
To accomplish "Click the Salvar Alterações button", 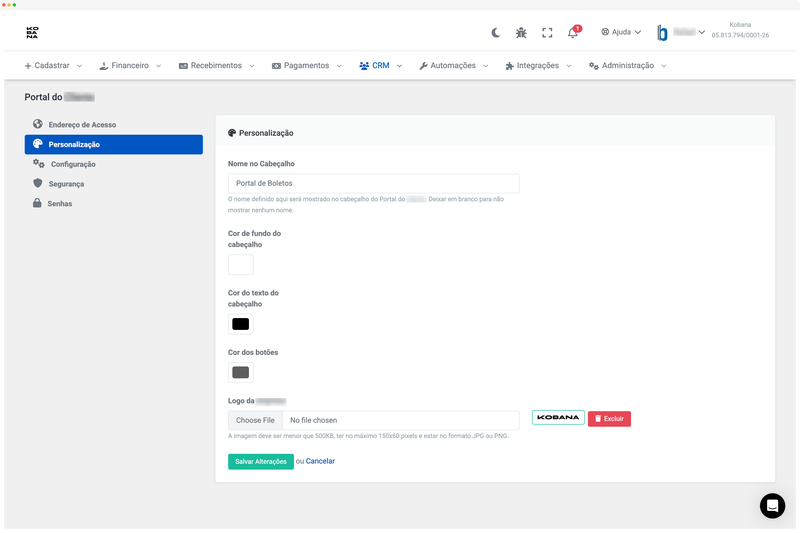I will pos(261,461).
